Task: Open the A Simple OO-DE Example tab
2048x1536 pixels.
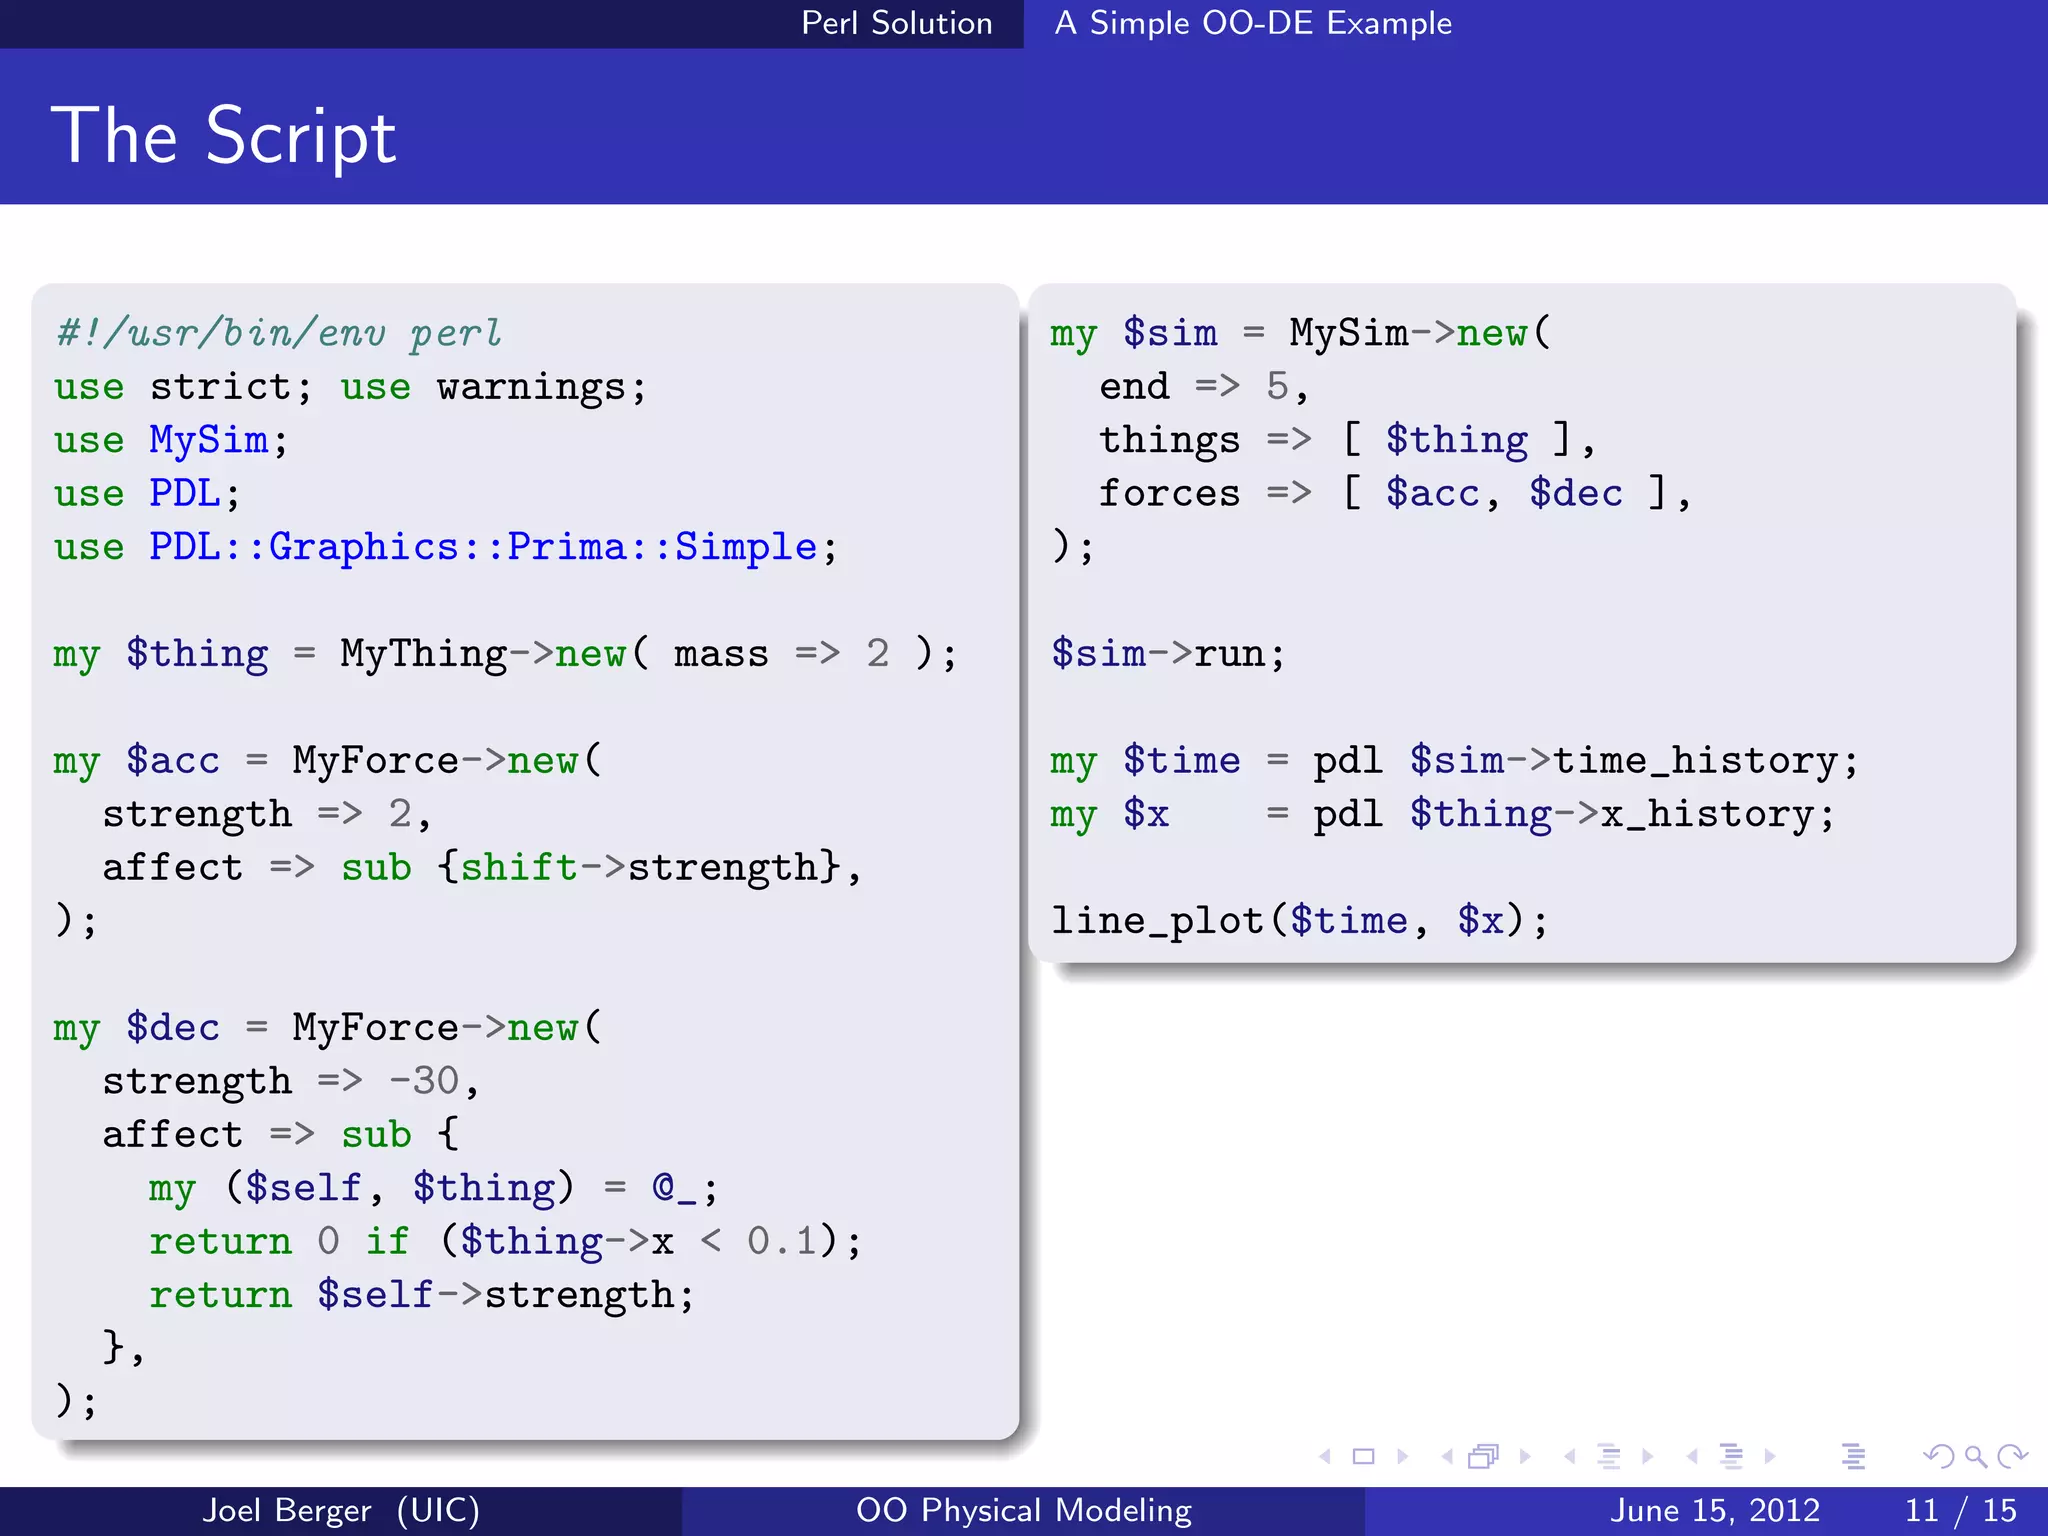Action: click(1253, 23)
